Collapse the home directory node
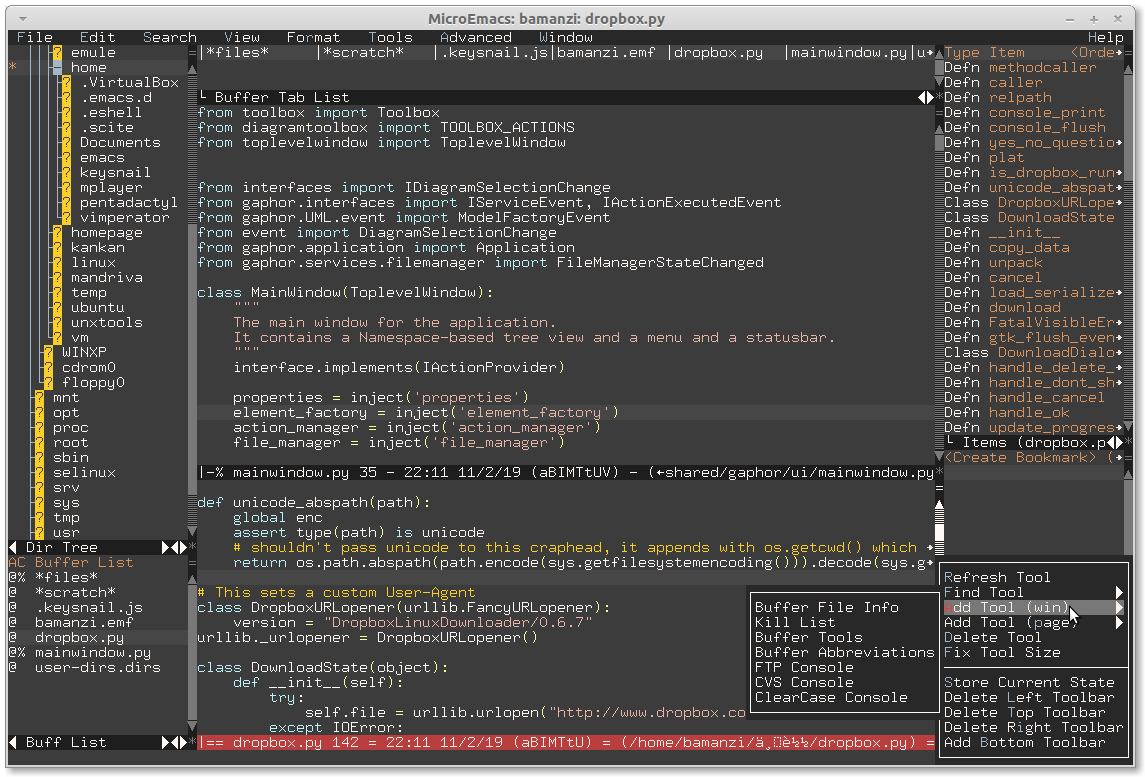 pos(58,68)
